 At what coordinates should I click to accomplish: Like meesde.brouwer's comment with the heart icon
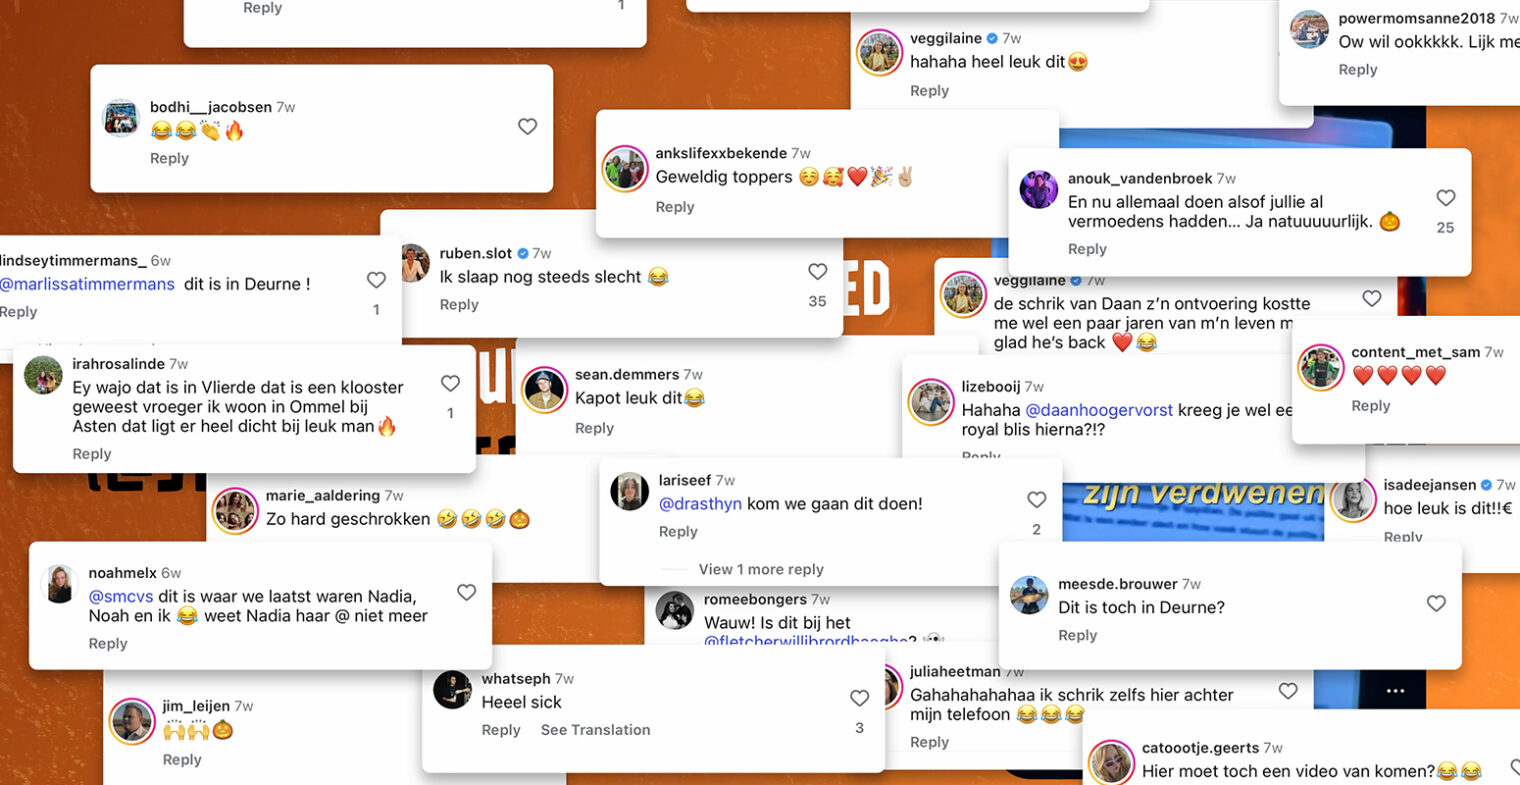1436,603
